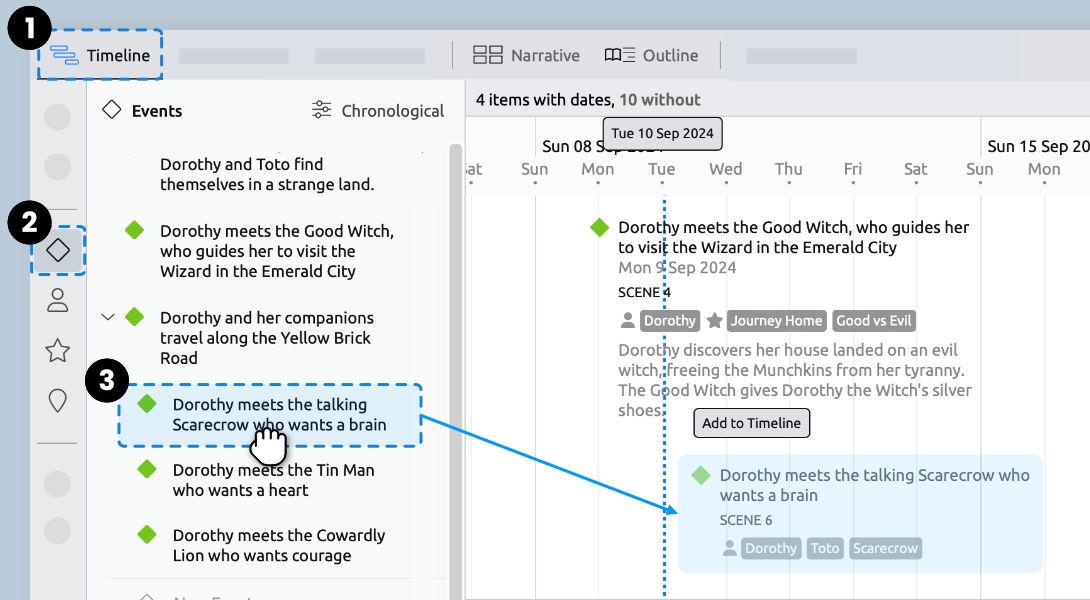1090x600 pixels.
Task: Click Mon 9 Sep 2024 event date
Action: (x=677, y=268)
